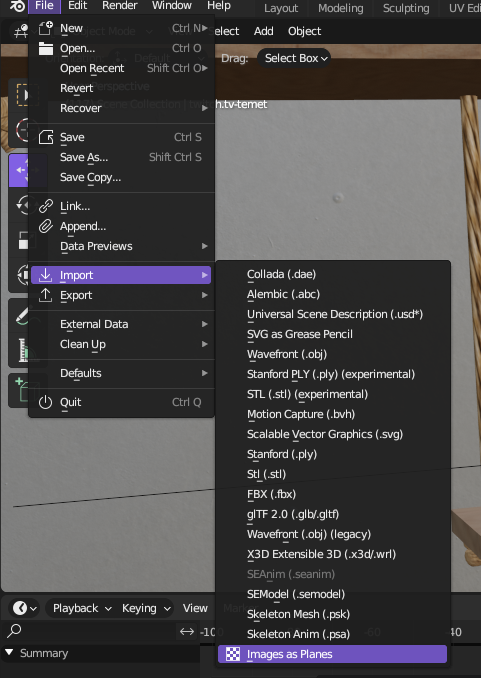Click the Quit power icon
This screenshot has height=678, width=481.
45,402
